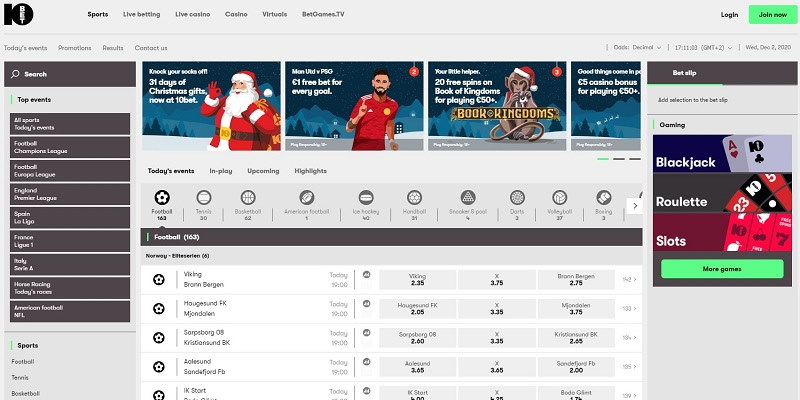Screen dimensions: 800x400
Task: Select the Snooker & pool icon
Action: [468, 197]
